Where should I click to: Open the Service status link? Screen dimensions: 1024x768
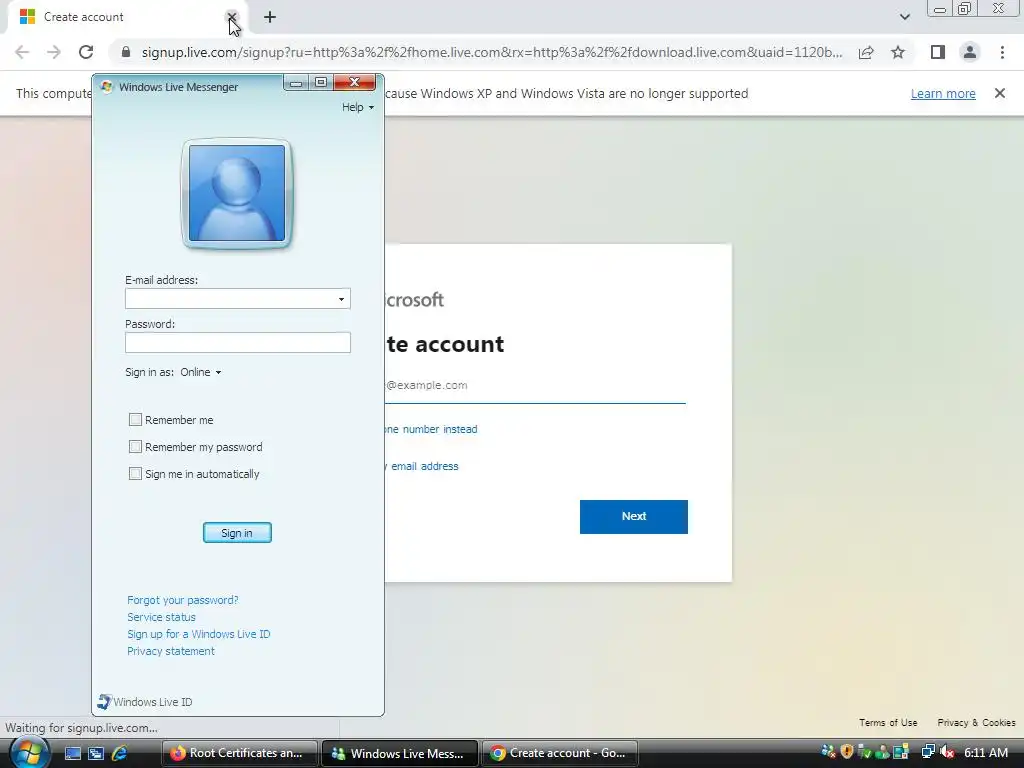[161, 617]
